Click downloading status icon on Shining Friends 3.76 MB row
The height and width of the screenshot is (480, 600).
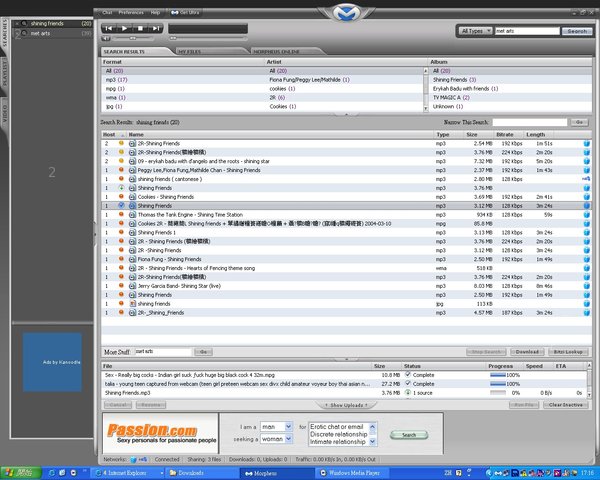pyautogui.click(x=121, y=188)
